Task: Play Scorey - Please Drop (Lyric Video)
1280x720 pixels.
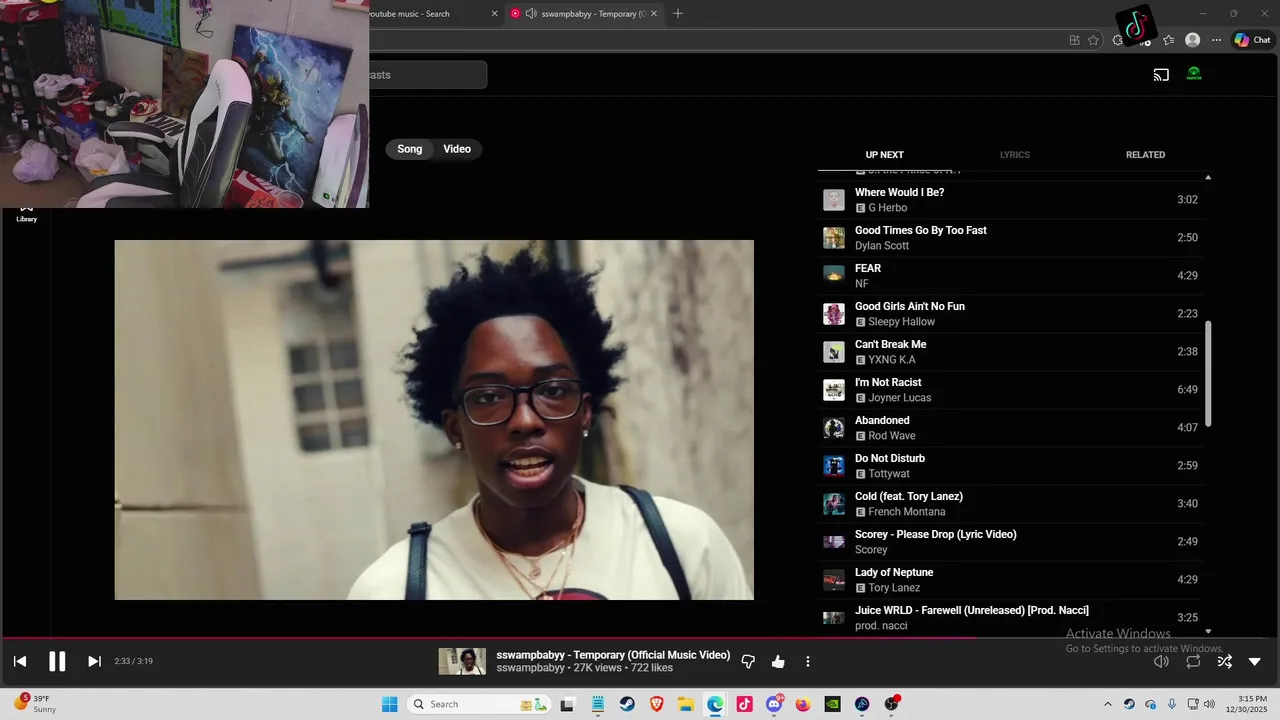Action: click(1010, 542)
